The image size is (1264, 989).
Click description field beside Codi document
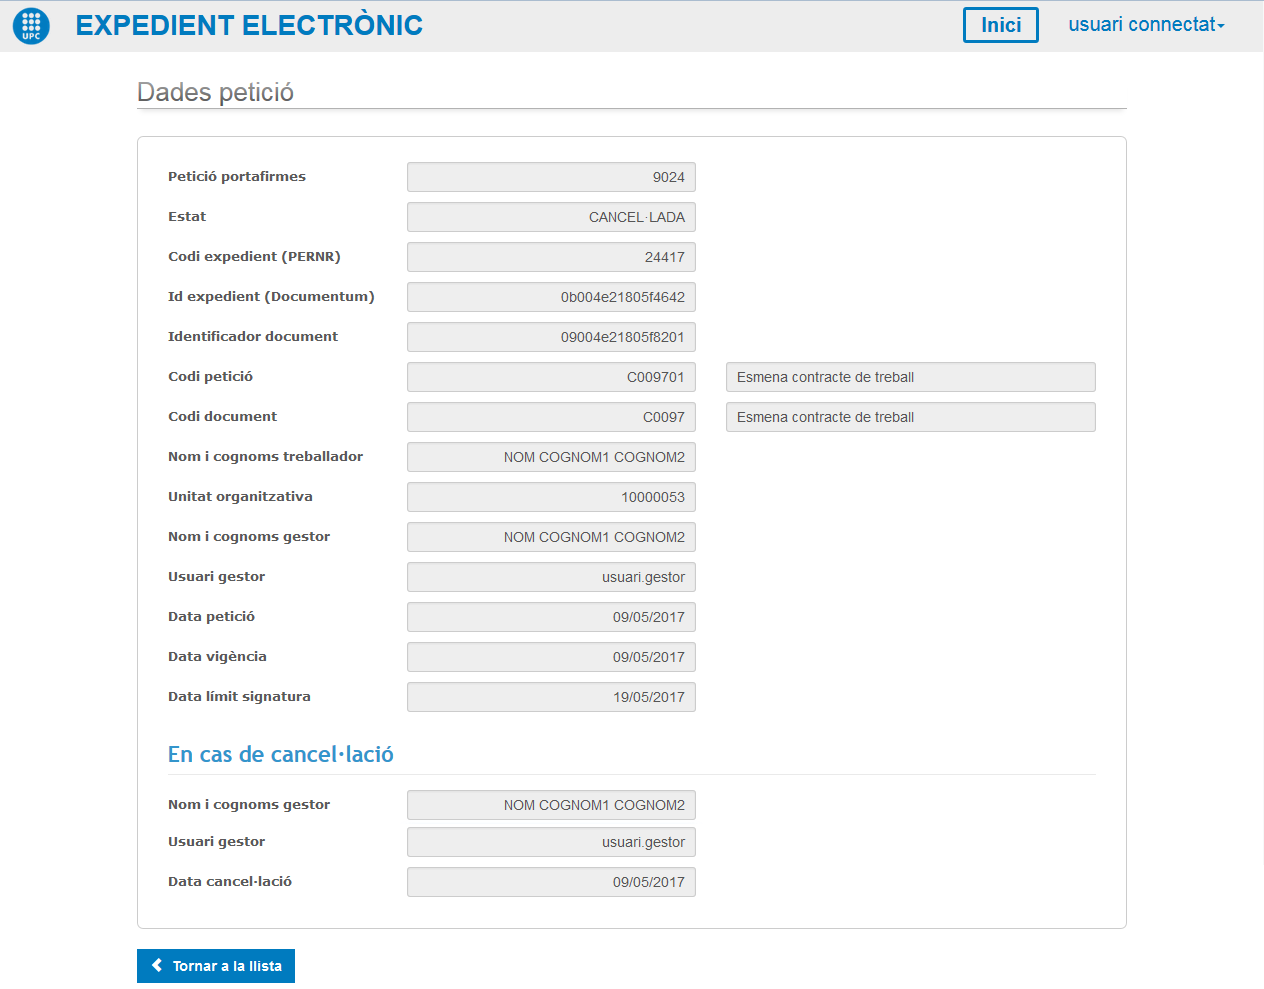click(x=910, y=417)
